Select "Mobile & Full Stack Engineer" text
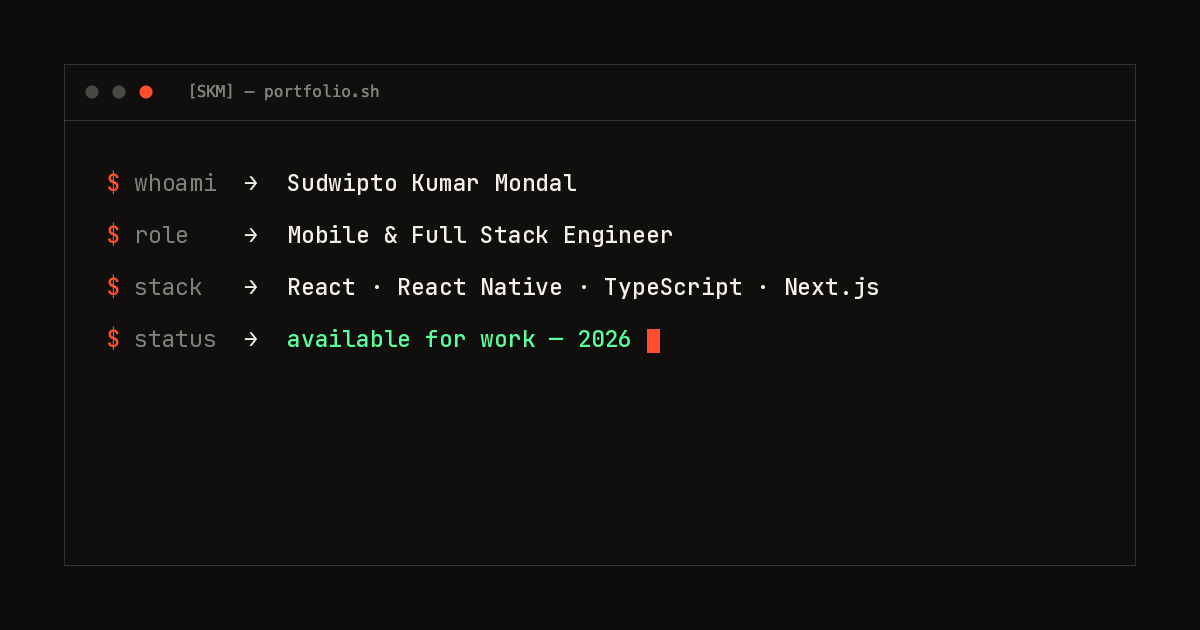 (x=480, y=235)
